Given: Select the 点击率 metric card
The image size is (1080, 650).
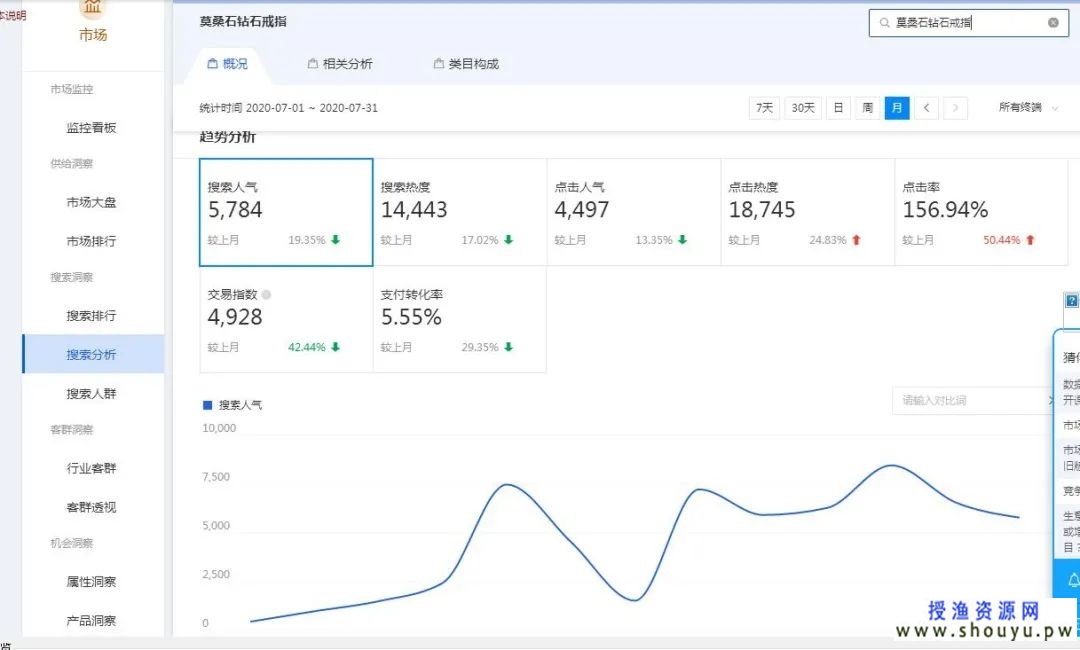Looking at the screenshot, I should [x=980, y=212].
